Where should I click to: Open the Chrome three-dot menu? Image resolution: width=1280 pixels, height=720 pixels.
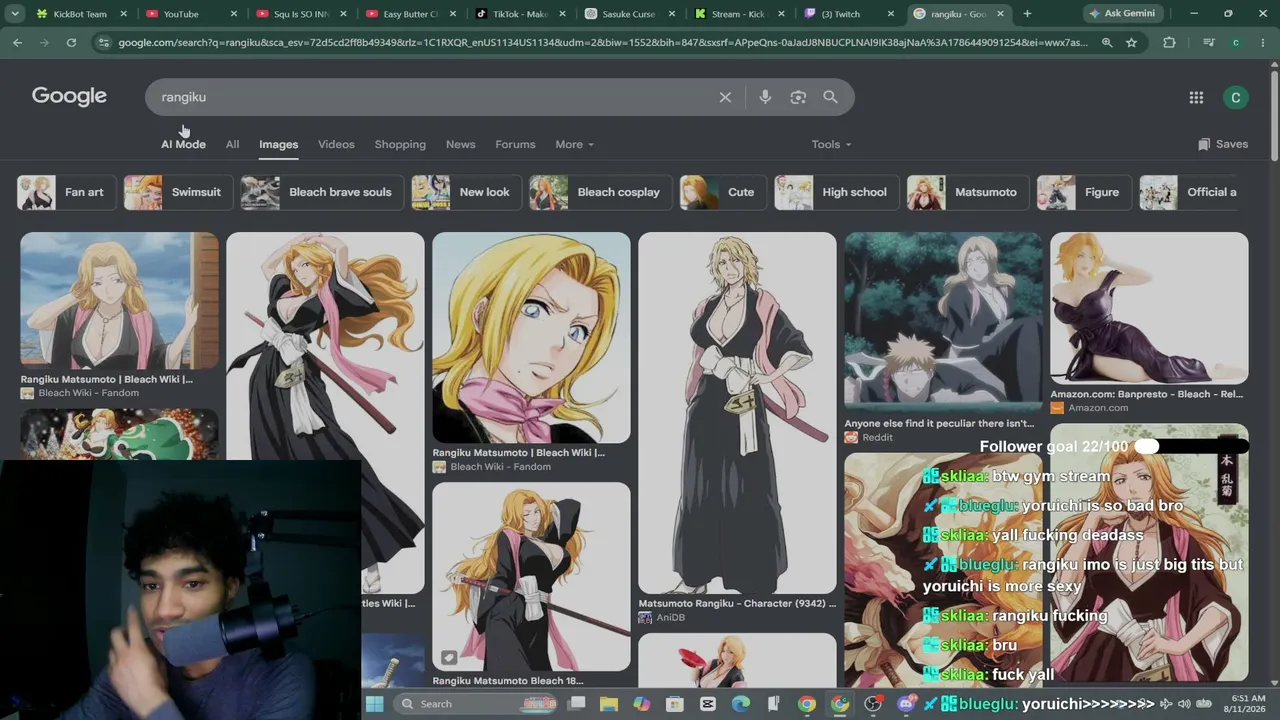point(1263,43)
